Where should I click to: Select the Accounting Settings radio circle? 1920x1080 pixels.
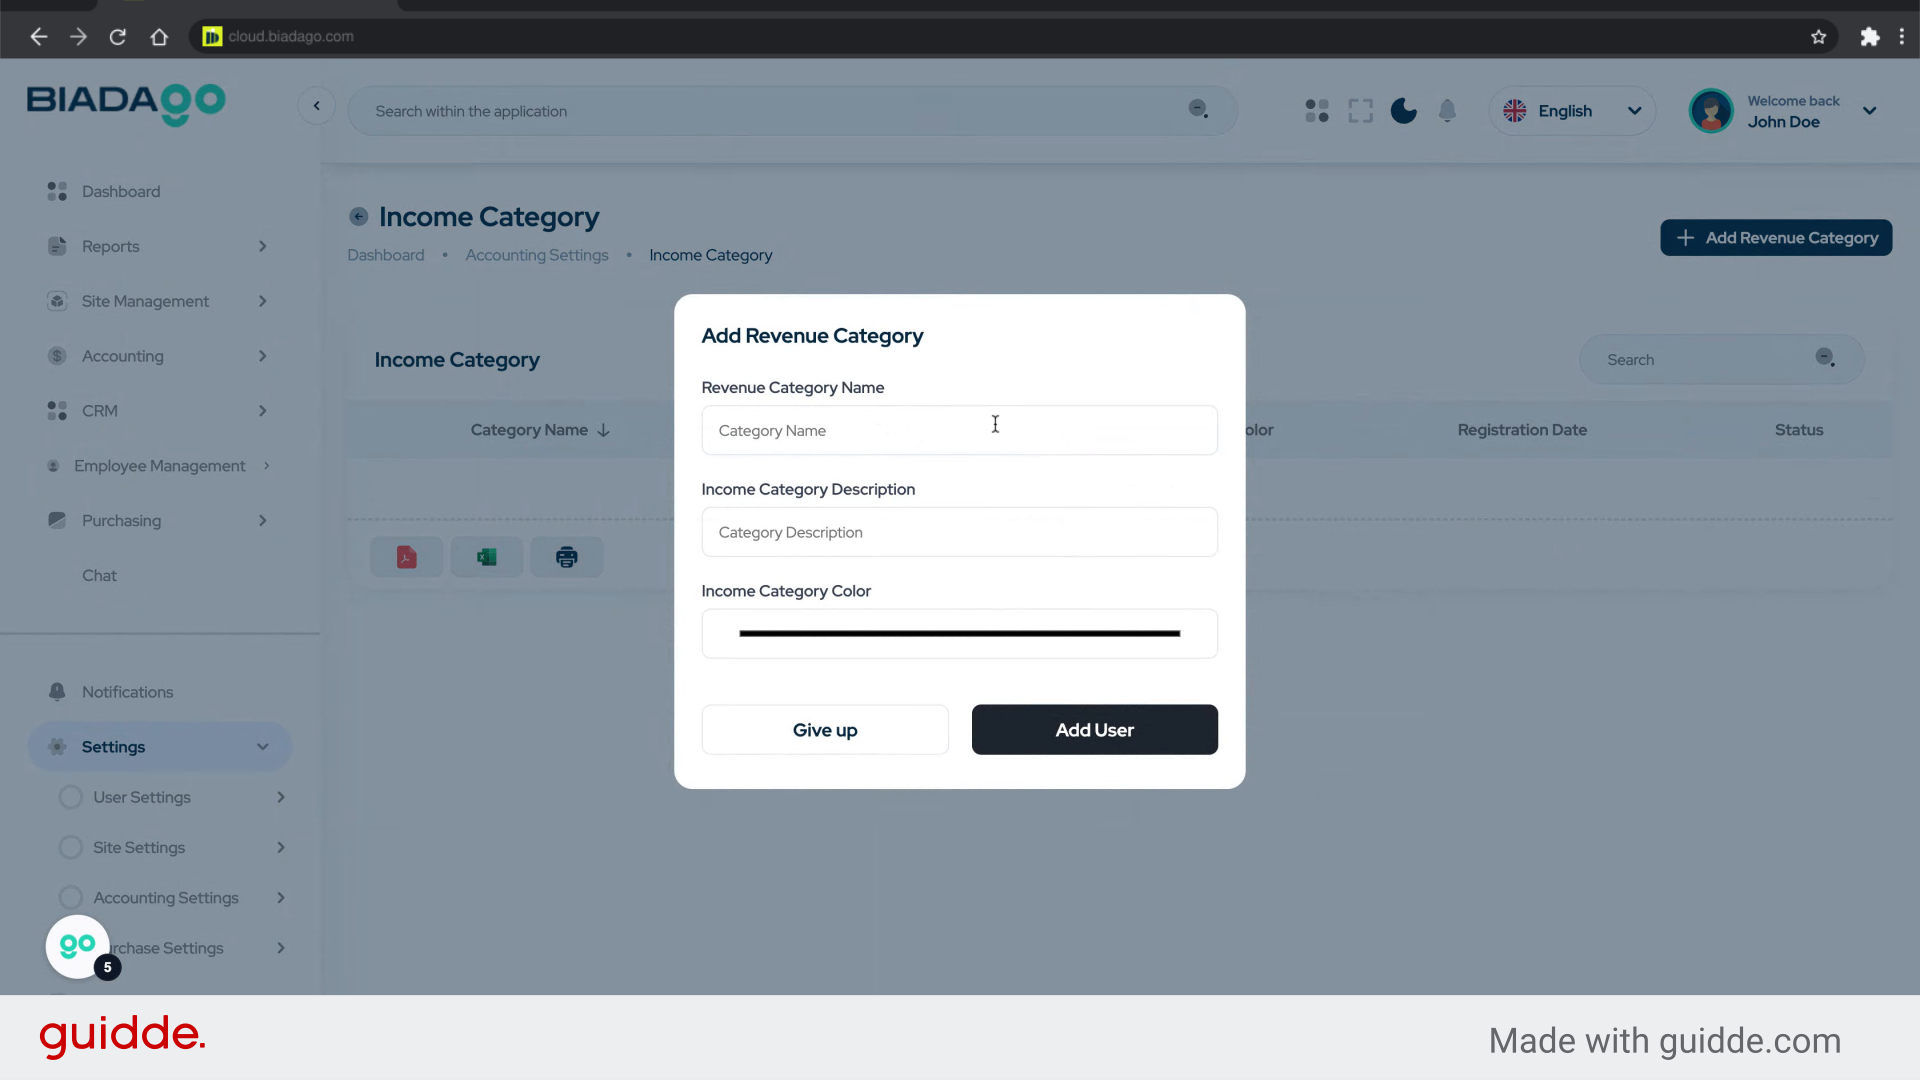[x=70, y=898]
